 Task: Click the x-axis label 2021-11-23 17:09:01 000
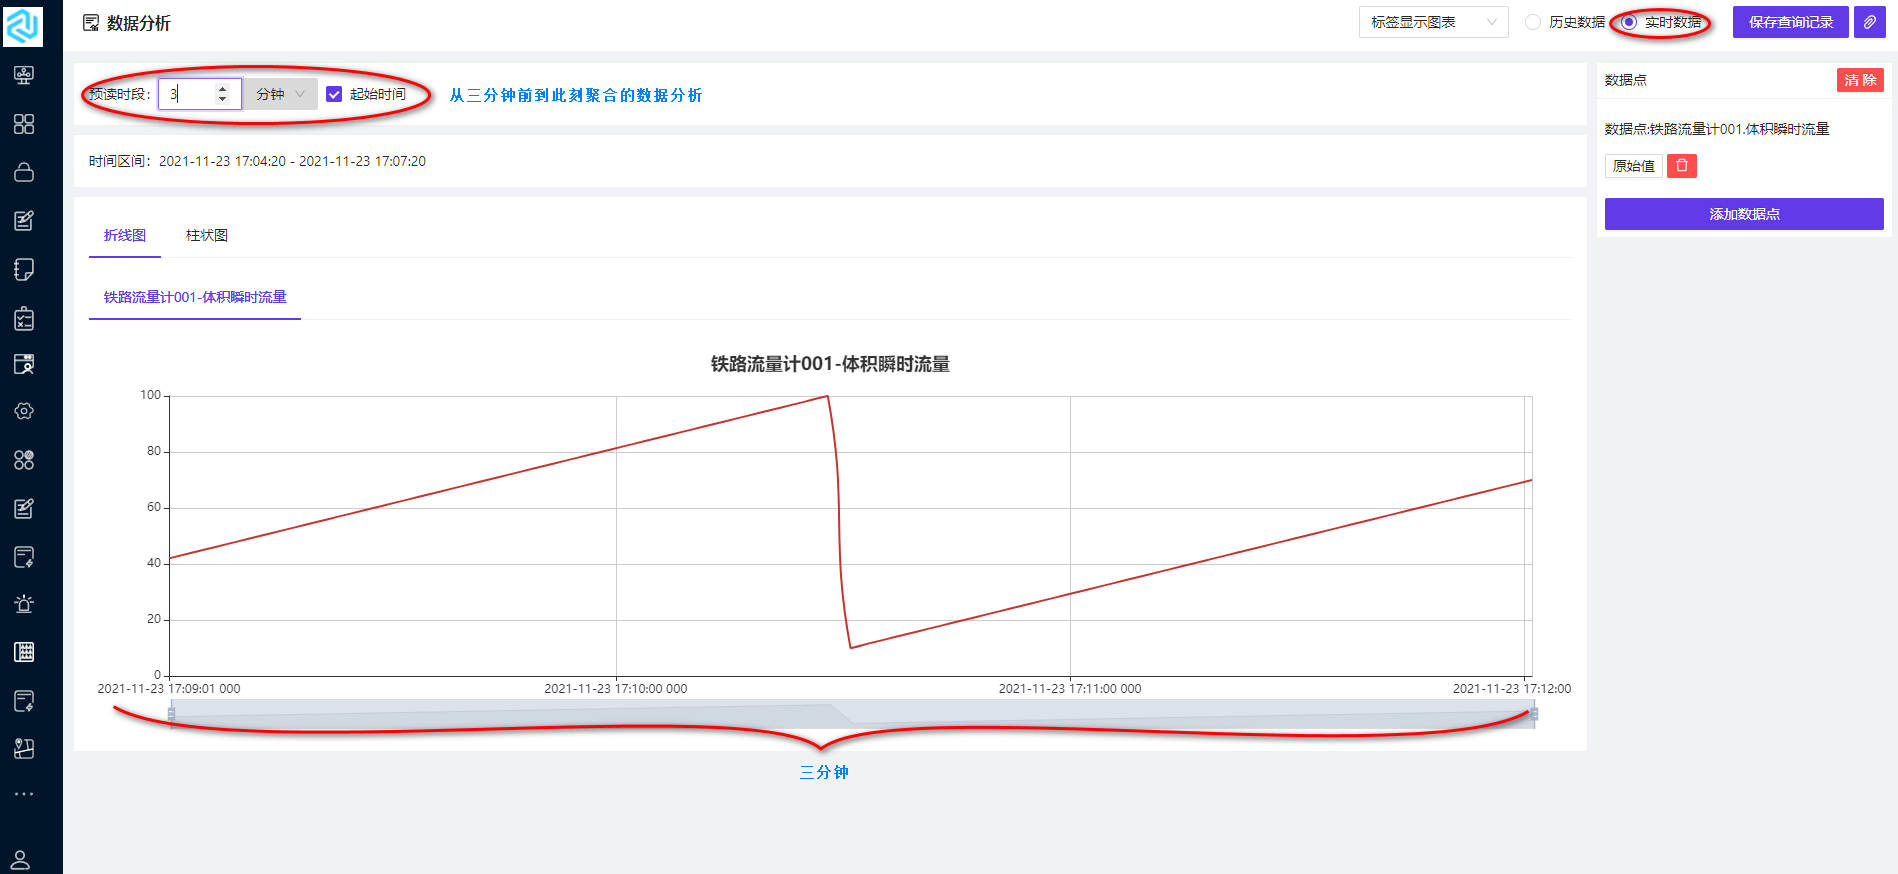coord(169,688)
